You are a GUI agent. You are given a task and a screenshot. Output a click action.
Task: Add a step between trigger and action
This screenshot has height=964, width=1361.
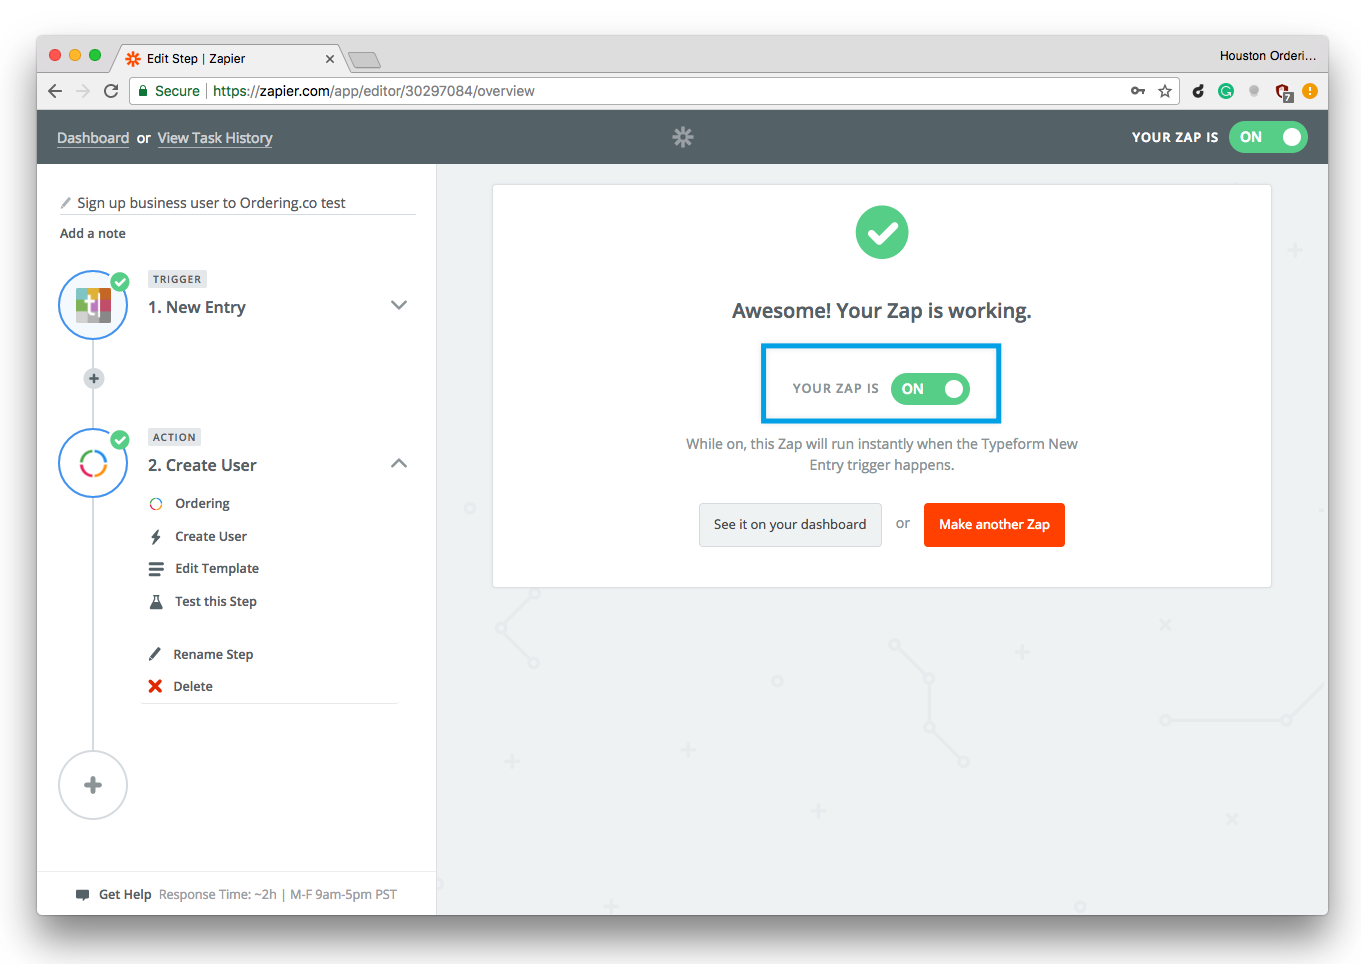click(x=94, y=378)
